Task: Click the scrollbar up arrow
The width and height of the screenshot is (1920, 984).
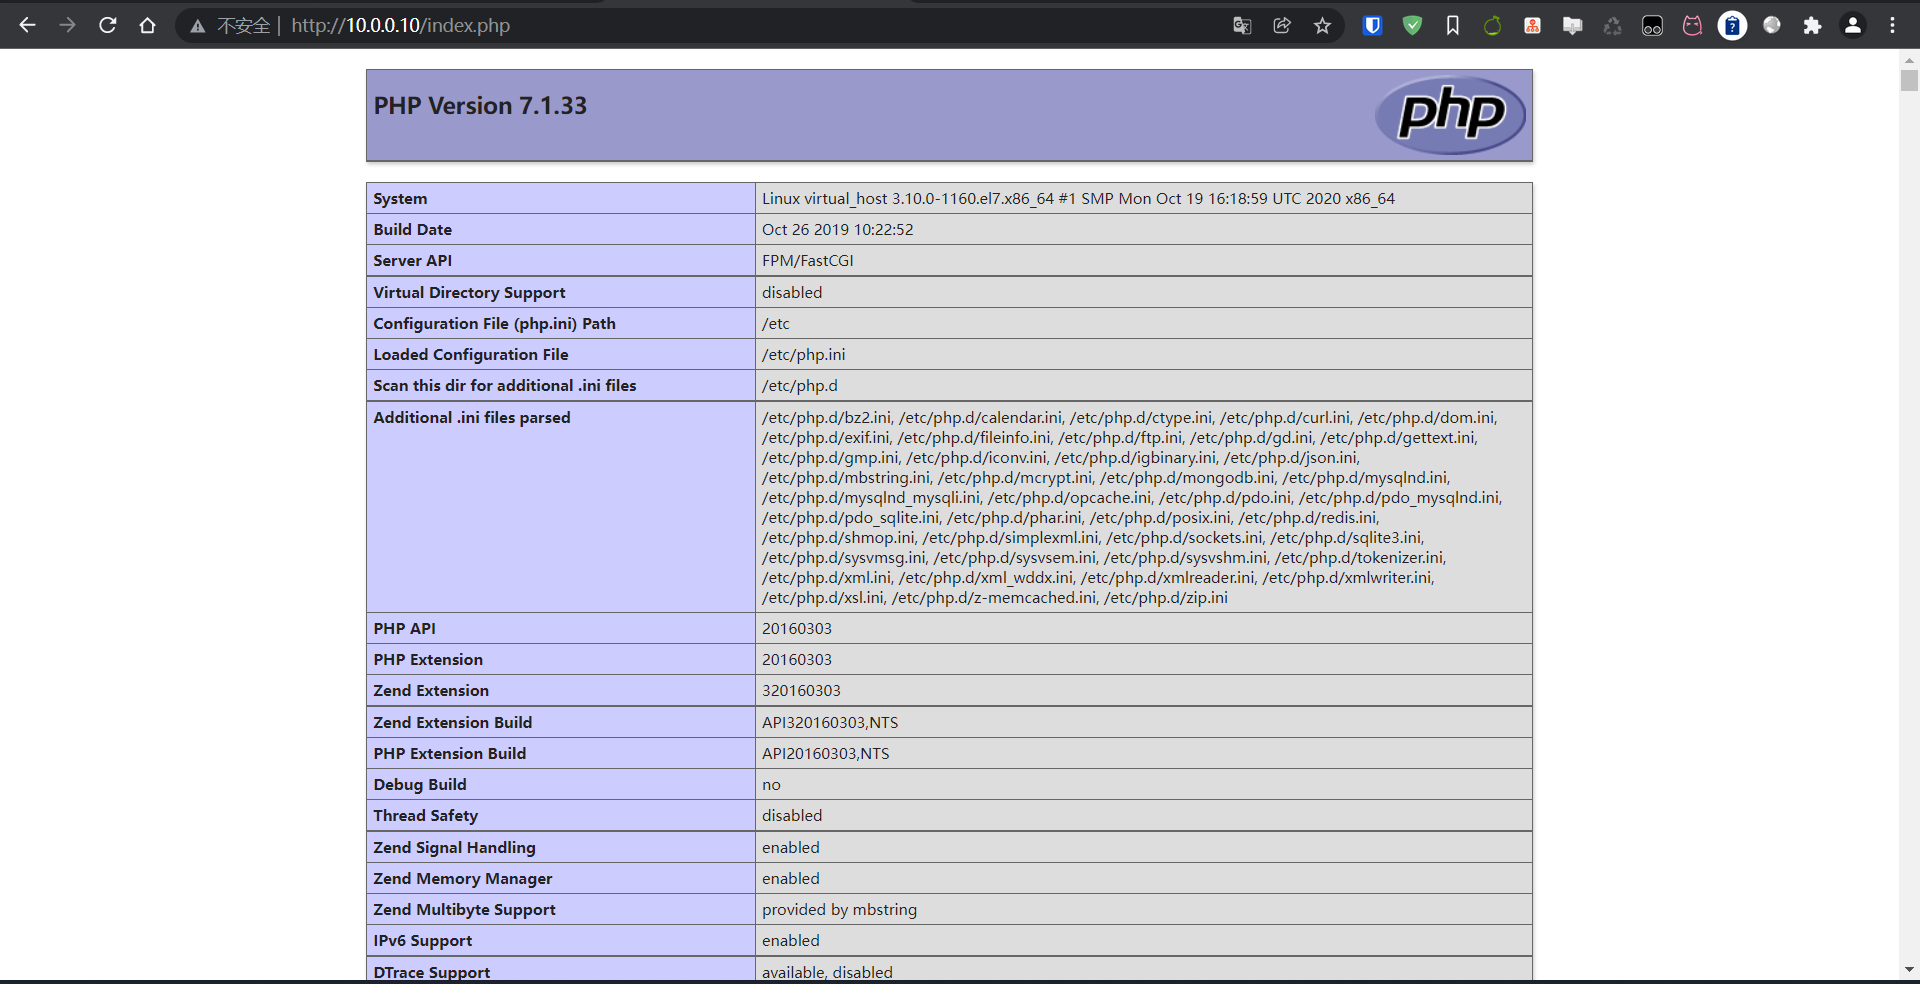Action: (x=1909, y=60)
